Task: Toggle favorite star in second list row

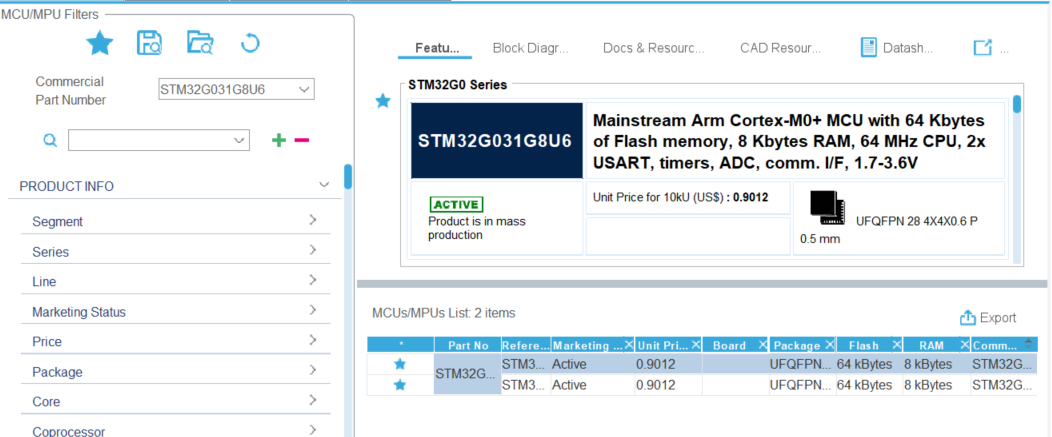Action: [400, 385]
